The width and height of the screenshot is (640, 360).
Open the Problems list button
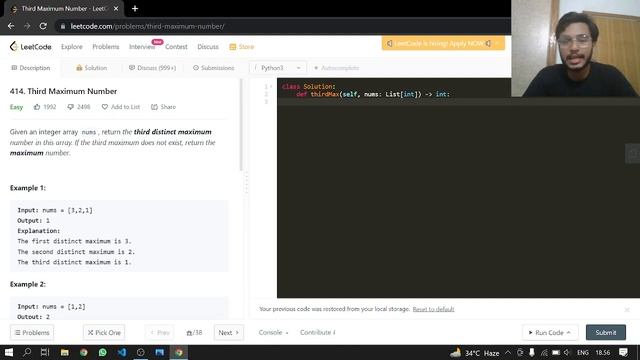(32, 333)
